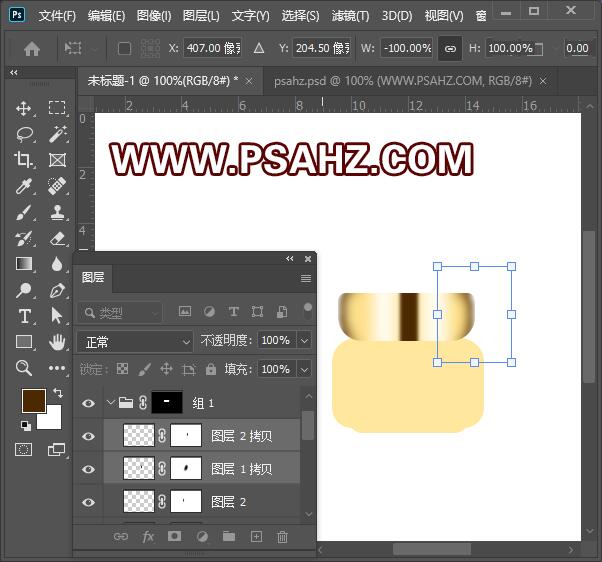602x562 pixels.
Task: Toggle the reference point checkbox
Action: (x=124, y=49)
